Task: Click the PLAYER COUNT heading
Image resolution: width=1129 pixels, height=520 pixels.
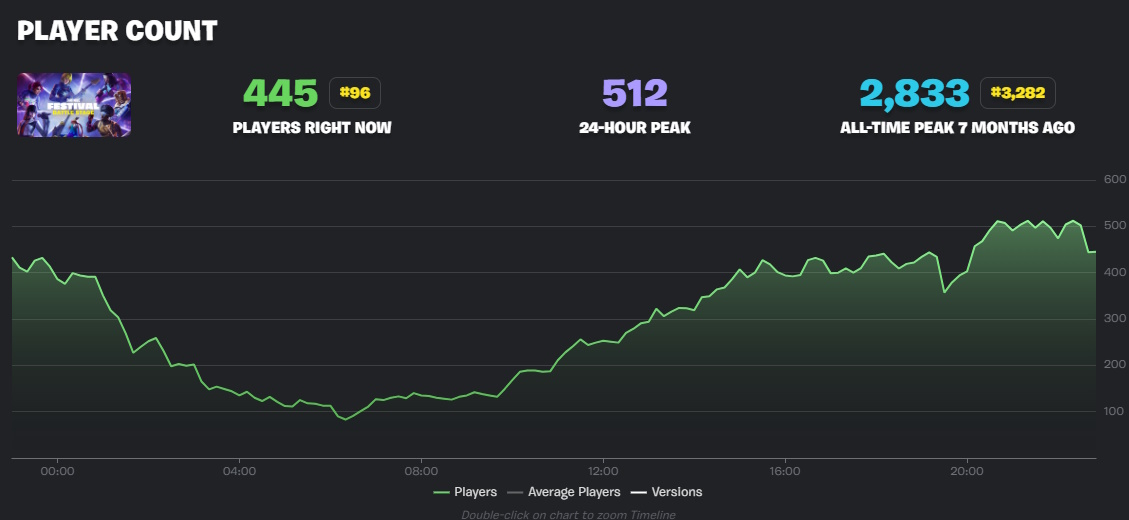Action: (117, 31)
